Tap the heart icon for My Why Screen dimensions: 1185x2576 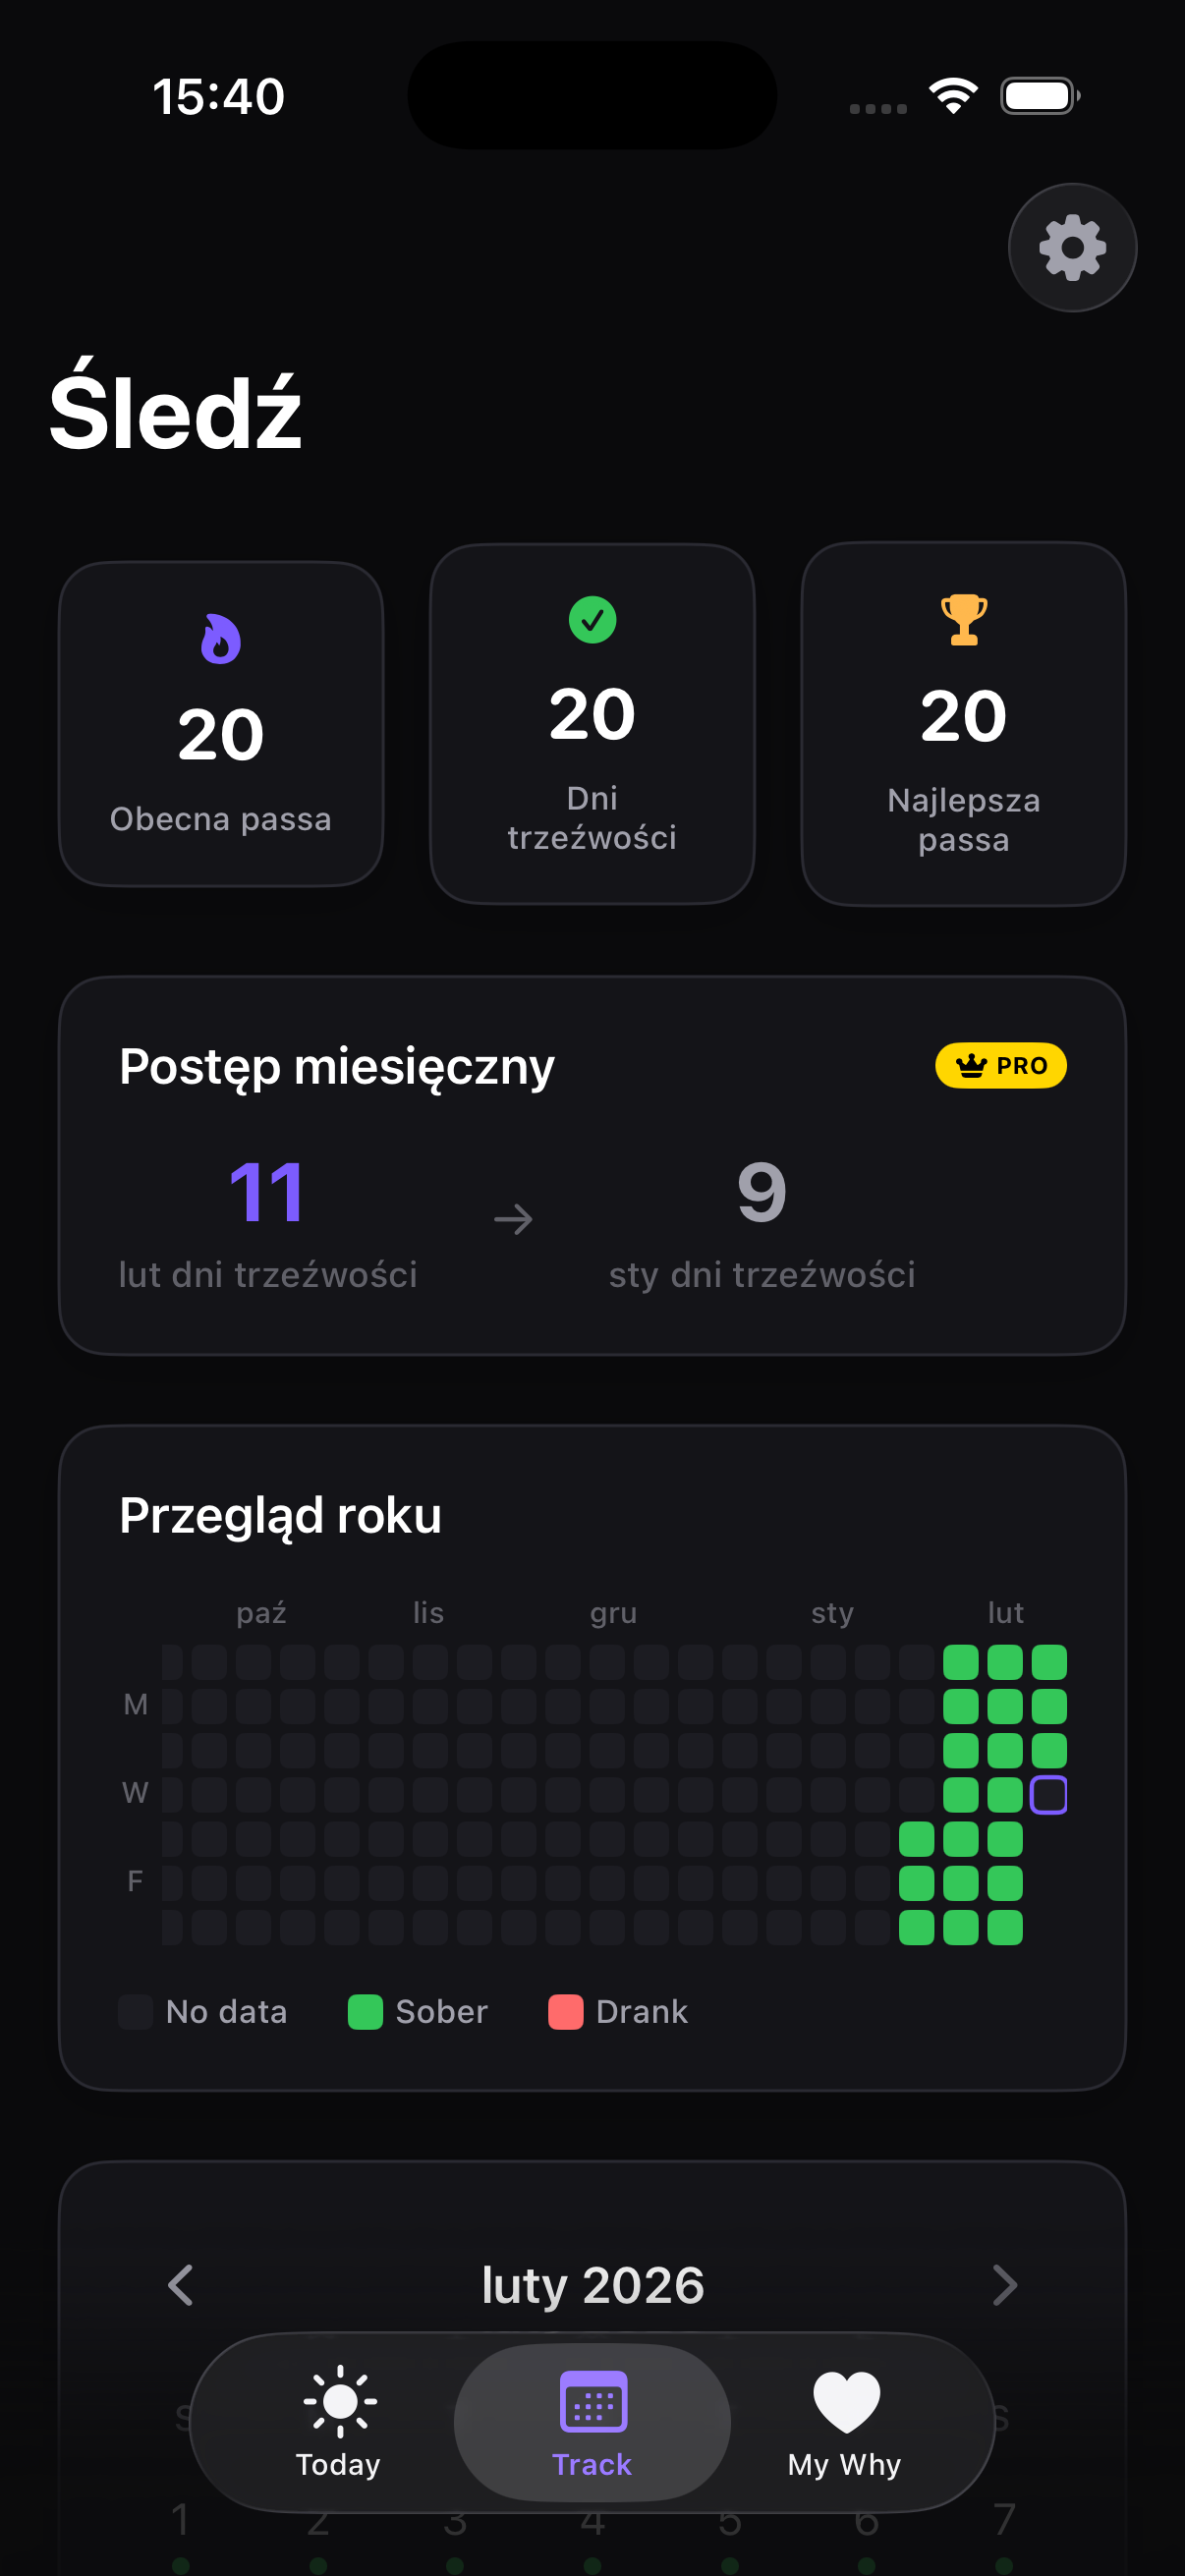846,2401
